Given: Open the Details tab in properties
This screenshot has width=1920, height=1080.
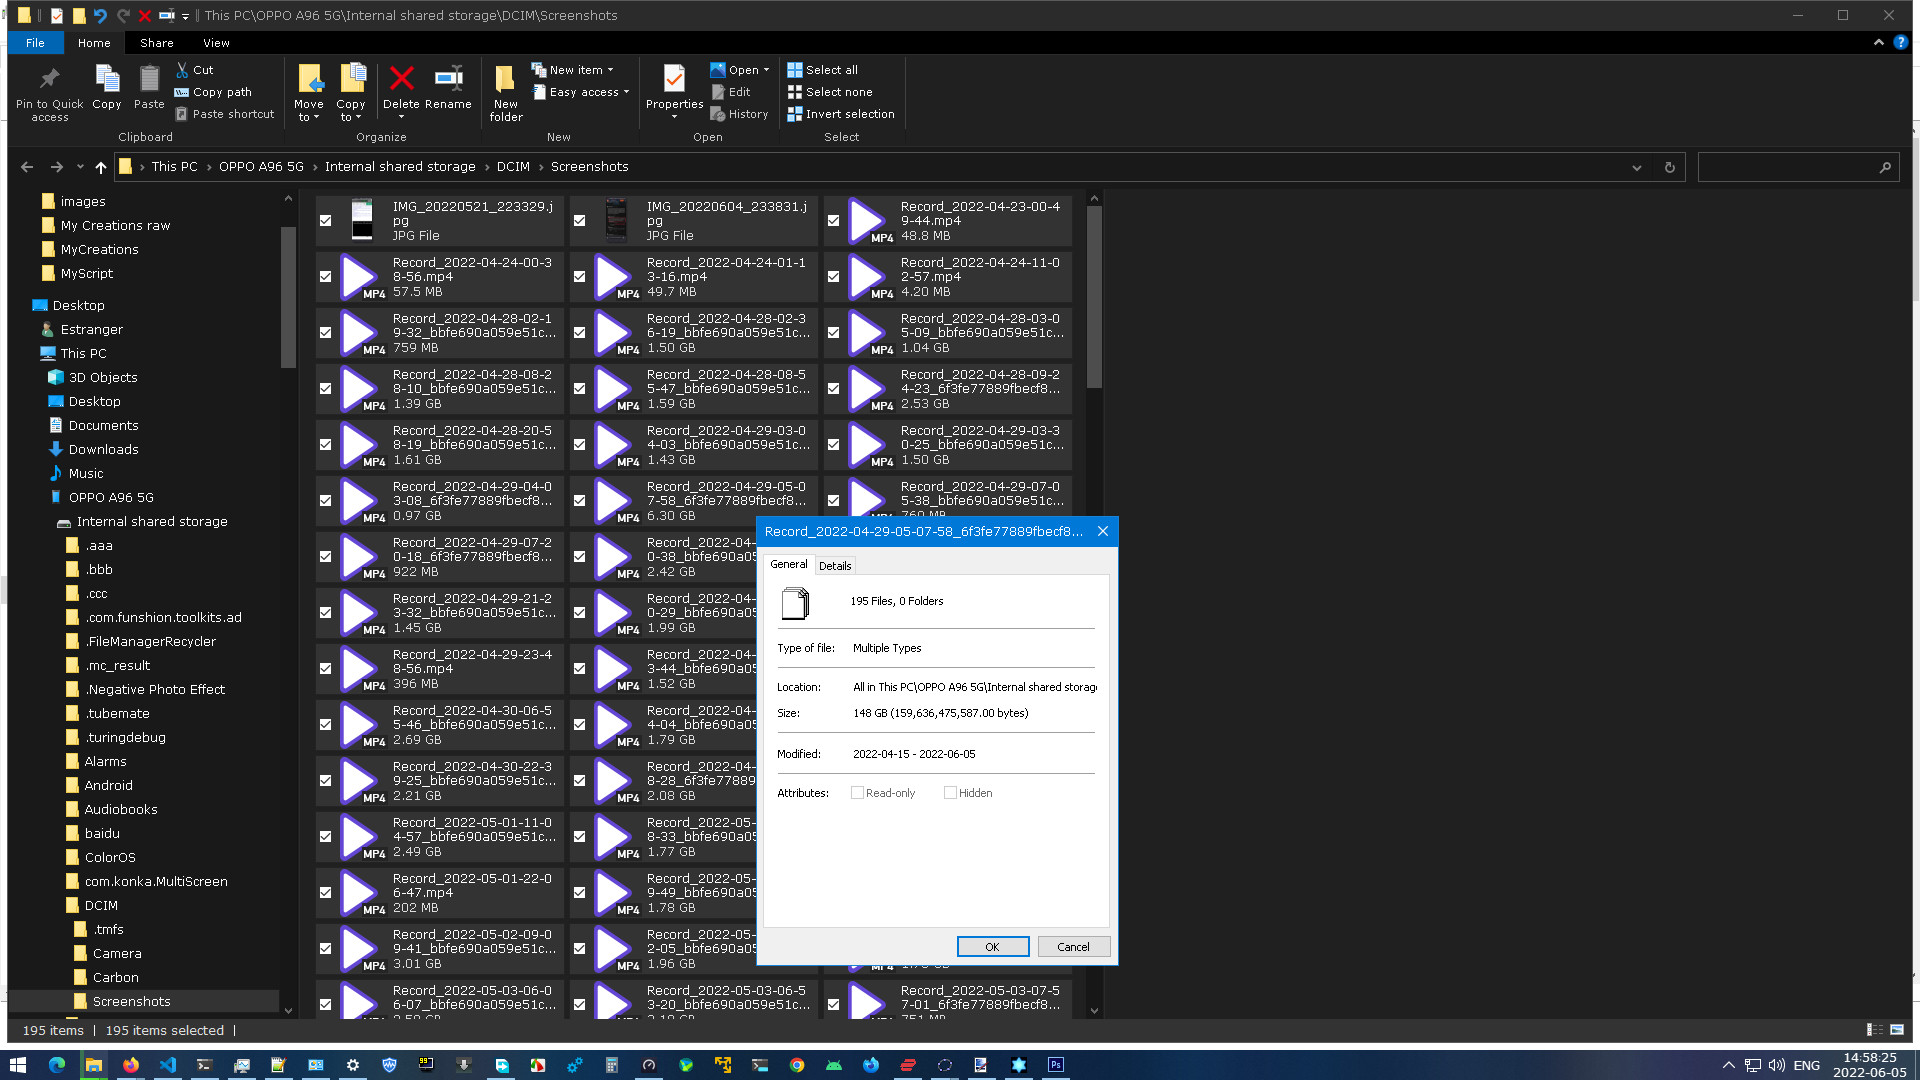Looking at the screenshot, I should tap(835, 566).
